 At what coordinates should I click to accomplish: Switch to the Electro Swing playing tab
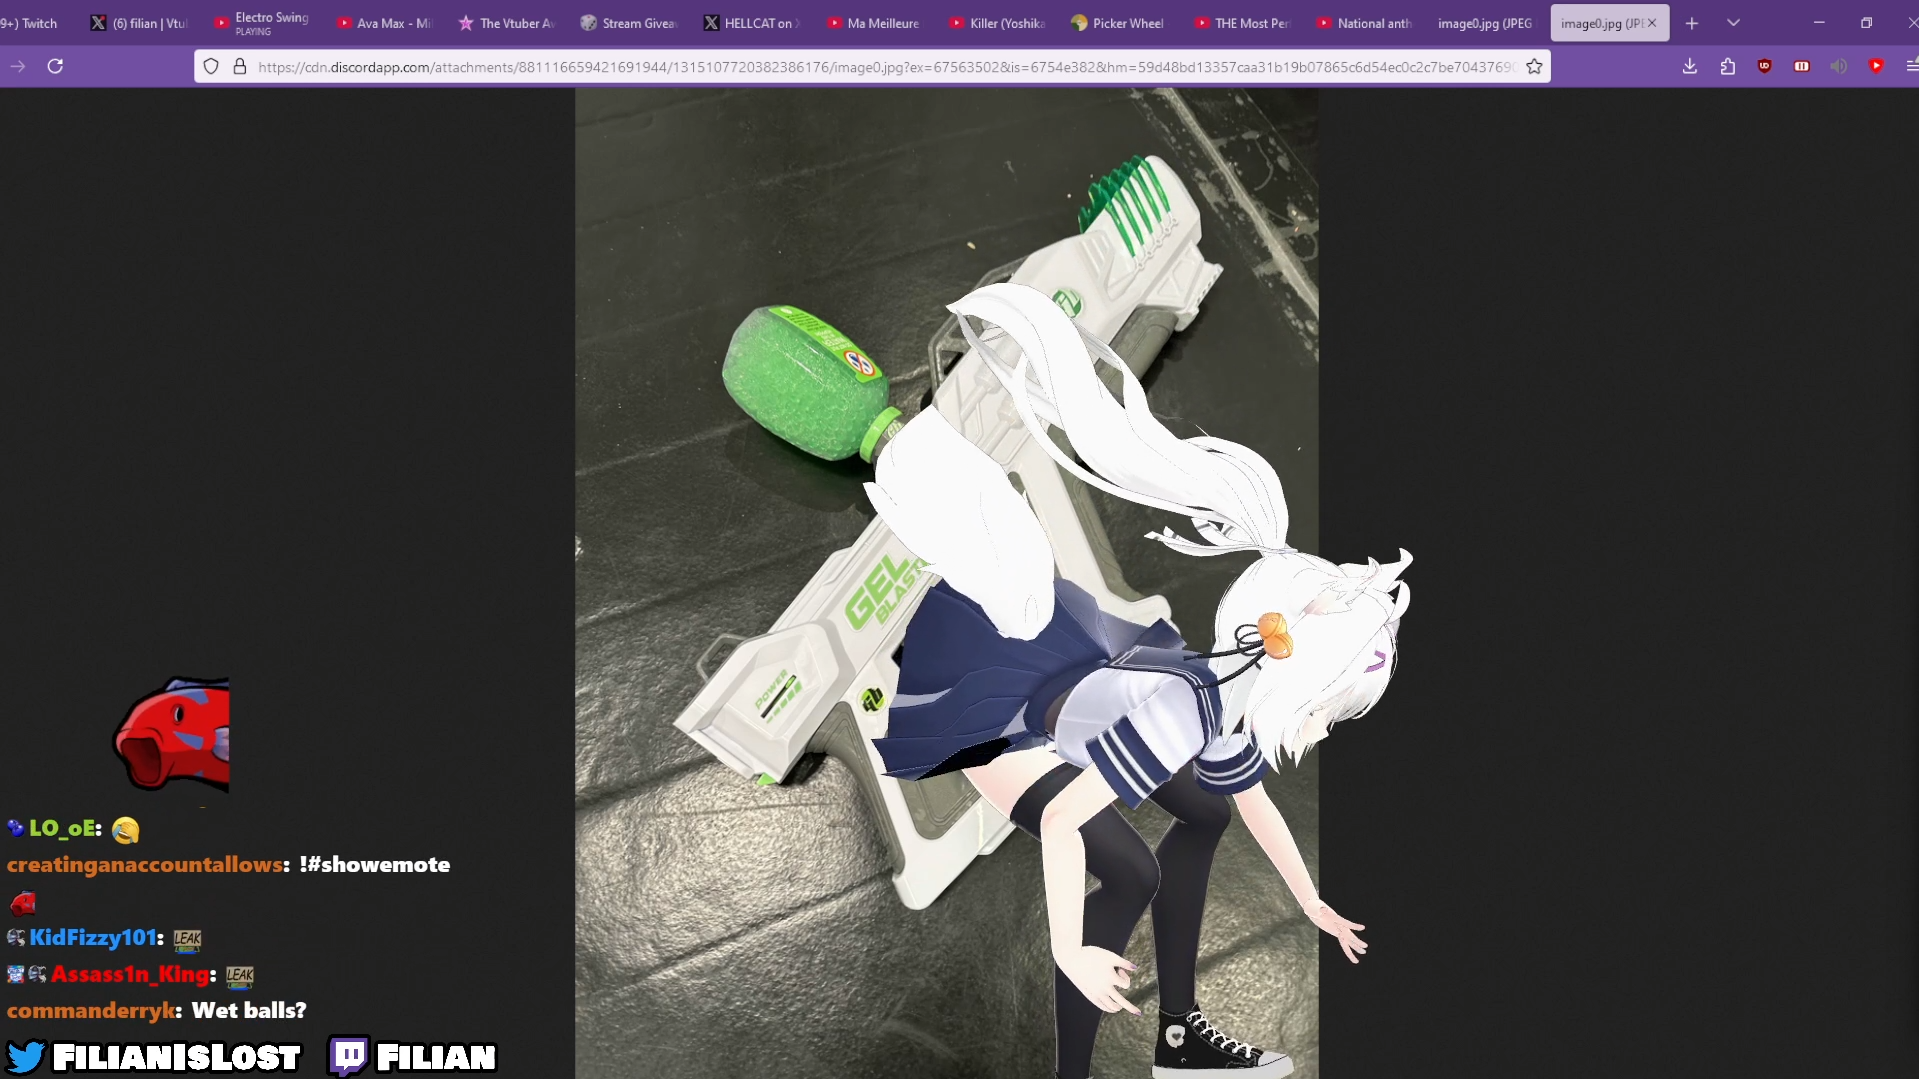pyautogui.click(x=262, y=23)
